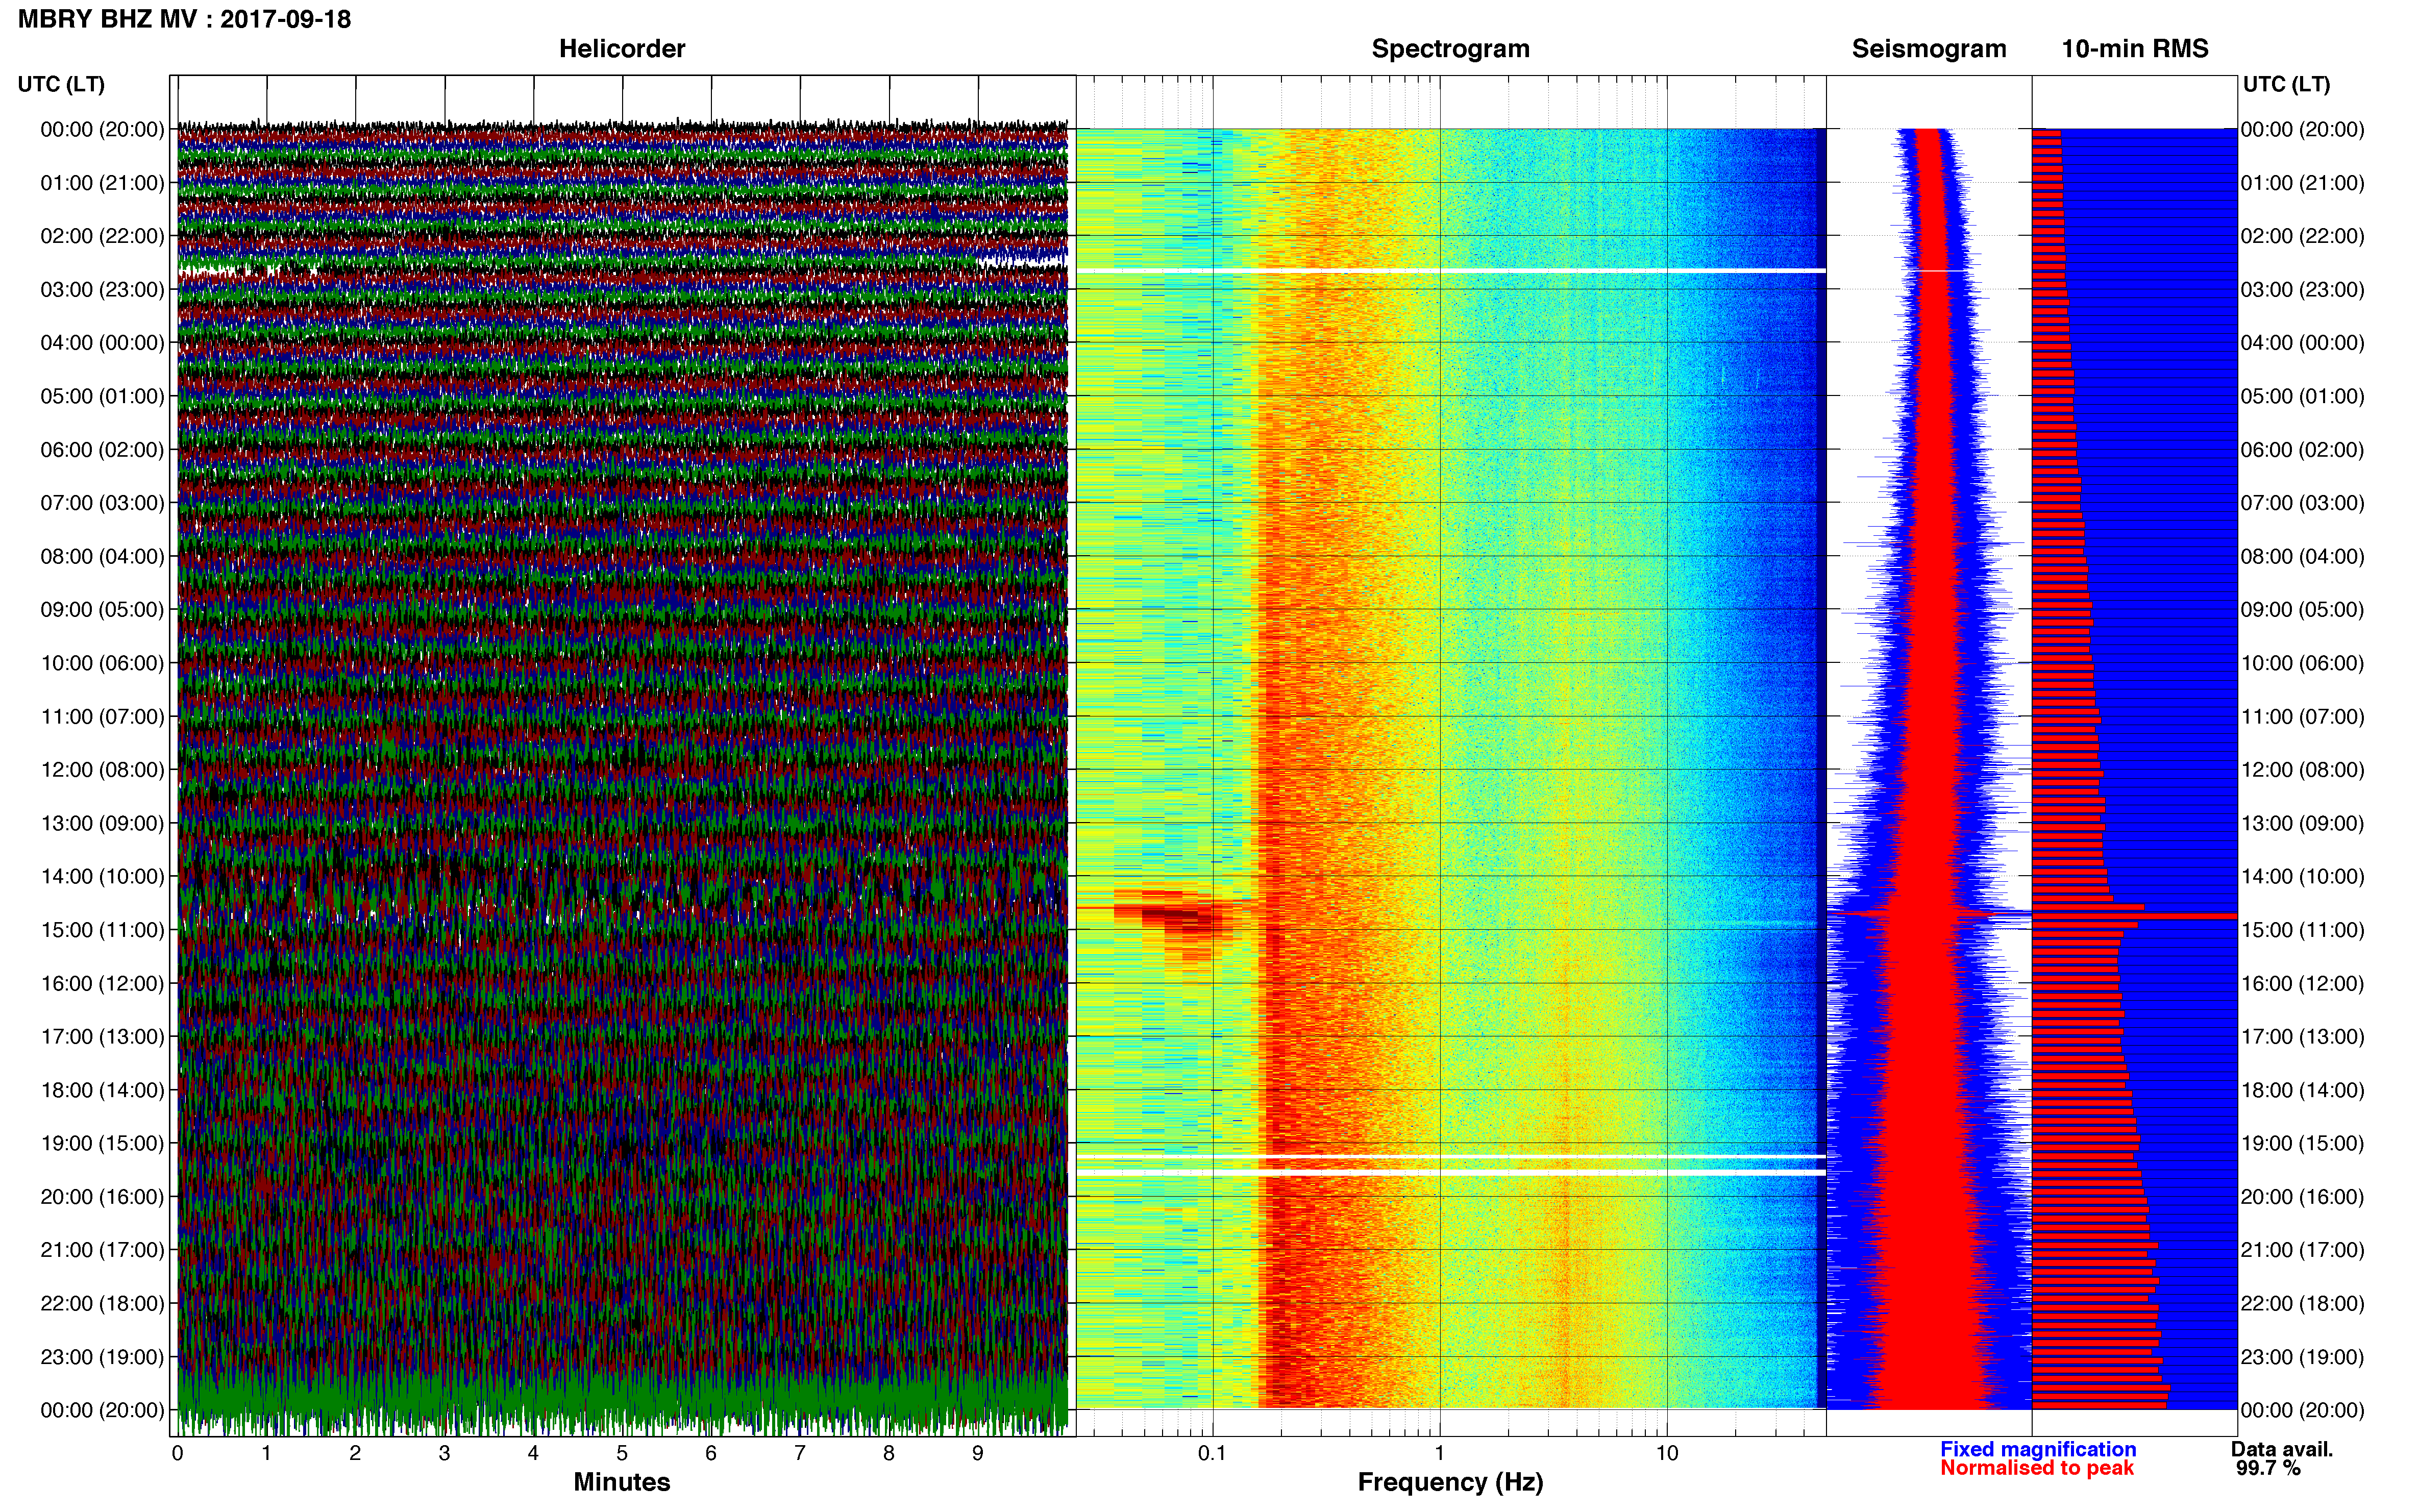The height and width of the screenshot is (1512, 2419).
Task: Click right time label '05:00 (01:00)'
Action: tap(2302, 396)
